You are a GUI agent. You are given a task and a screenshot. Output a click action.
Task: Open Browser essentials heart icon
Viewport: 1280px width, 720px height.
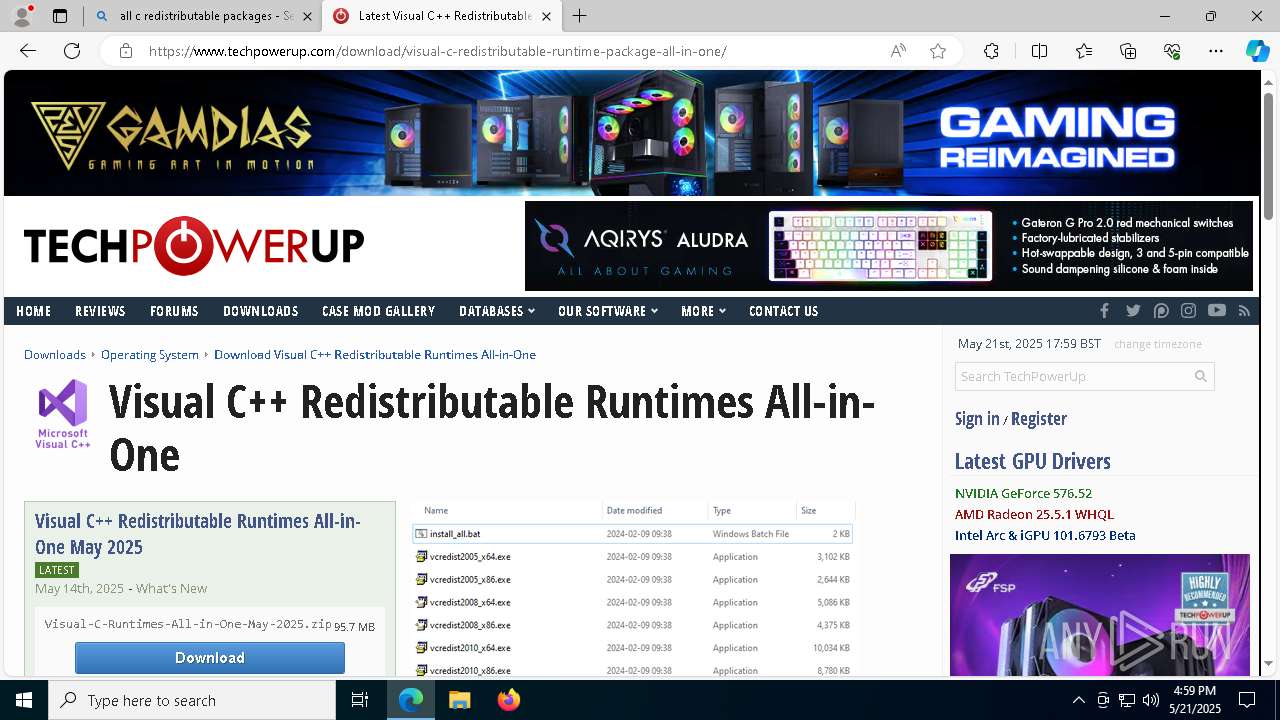[x=1172, y=51]
